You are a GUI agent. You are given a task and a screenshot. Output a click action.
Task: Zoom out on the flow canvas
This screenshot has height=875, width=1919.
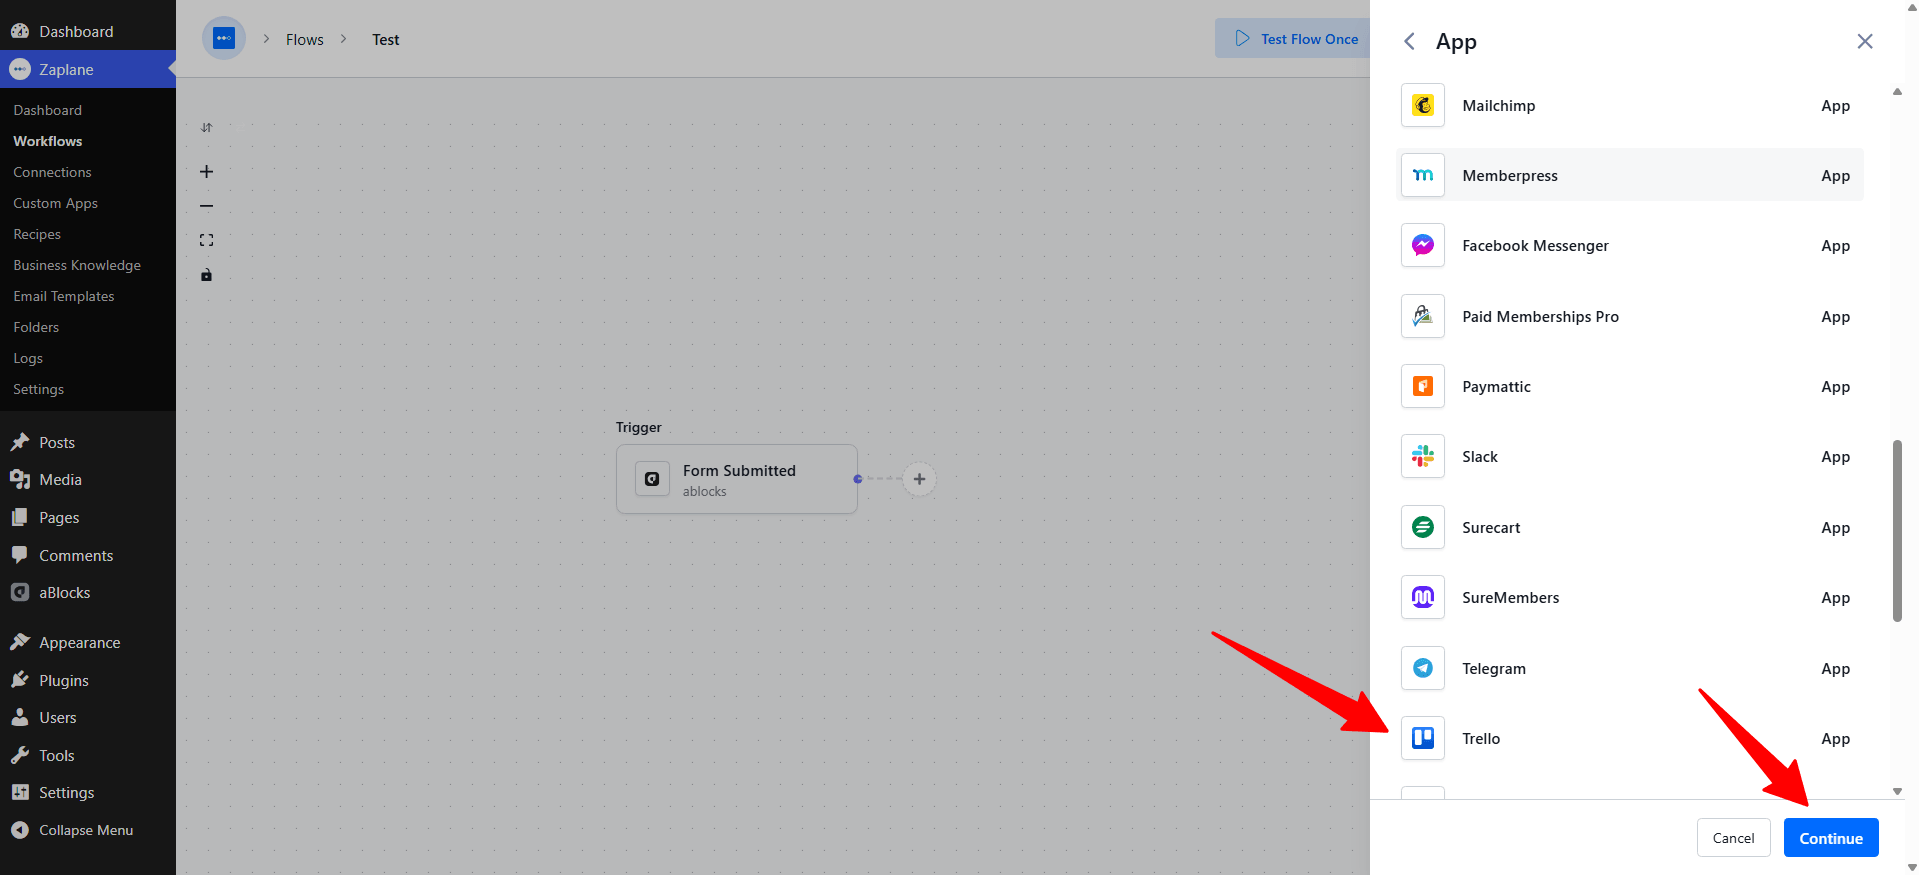pos(206,206)
